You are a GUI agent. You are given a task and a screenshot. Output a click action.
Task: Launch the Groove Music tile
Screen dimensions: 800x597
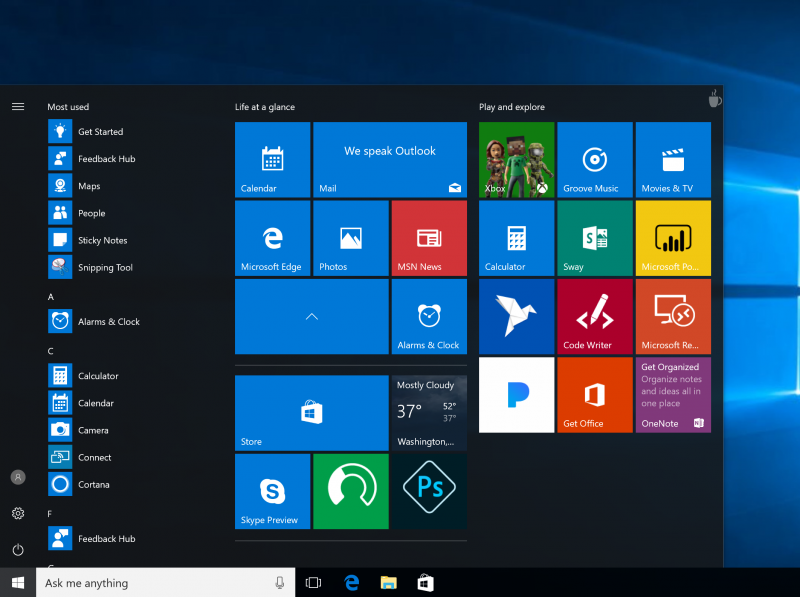pyautogui.click(x=595, y=160)
